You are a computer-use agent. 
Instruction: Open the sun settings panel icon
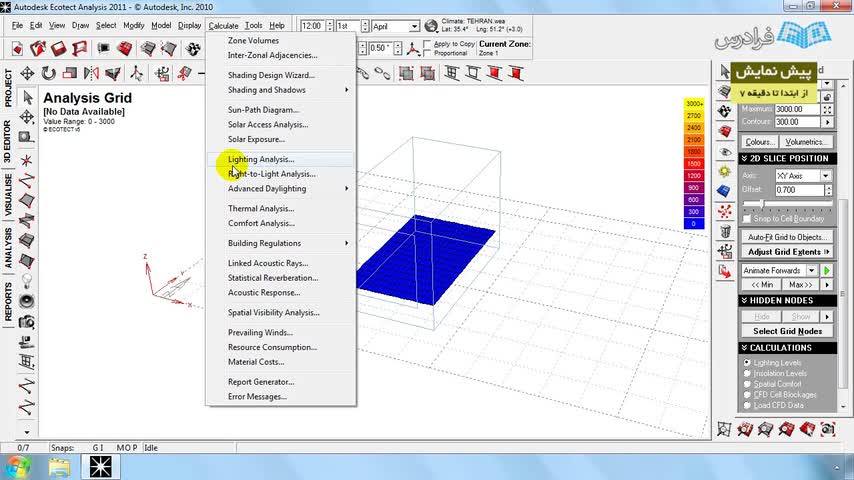pyautogui.click(x=724, y=172)
